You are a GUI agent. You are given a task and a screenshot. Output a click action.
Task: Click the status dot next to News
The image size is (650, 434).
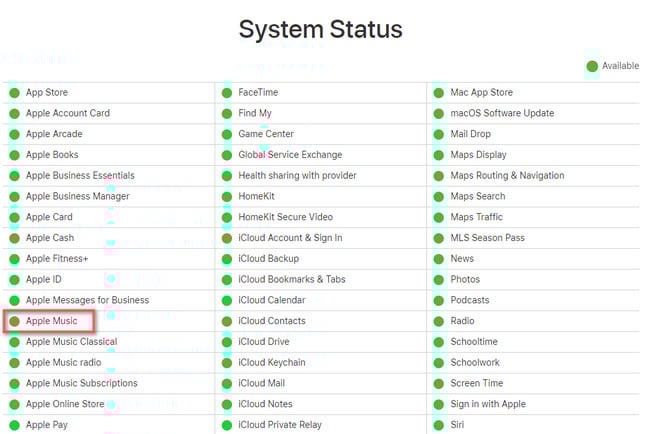click(x=439, y=259)
